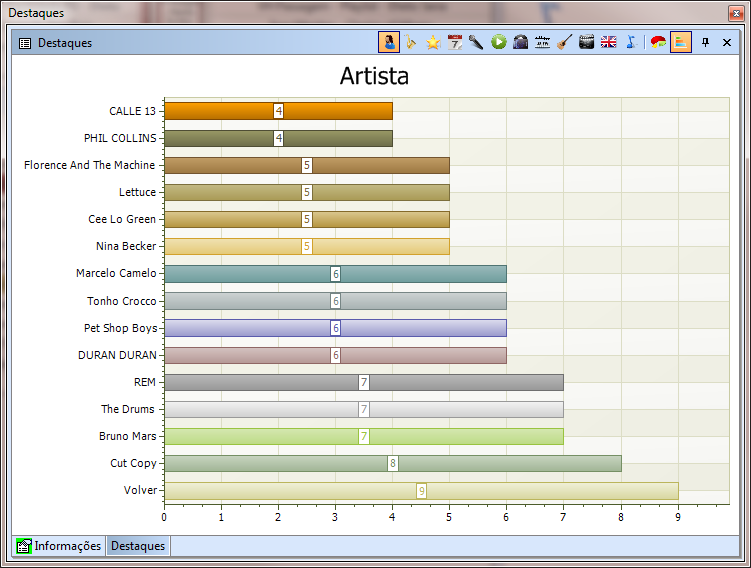The image size is (751, 568).
Task: Click the teal Marcelo Camelo bar
Action: pos(335,274)
